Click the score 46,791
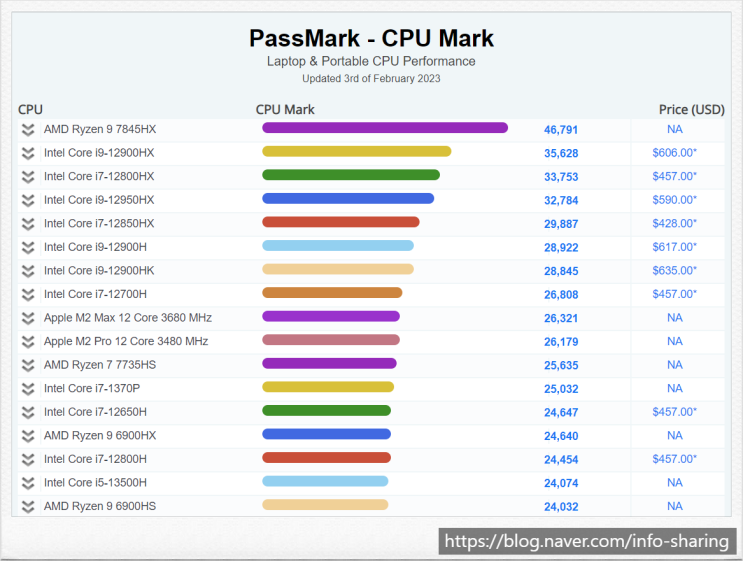Image resolution: width=743 pixels, height=561 pixels. [561, 130]
